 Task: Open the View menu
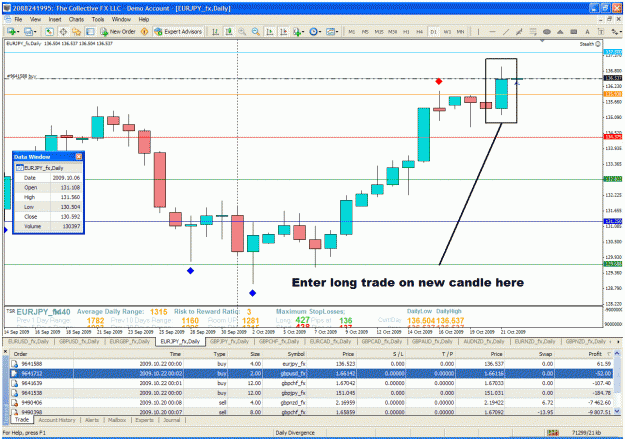pyautogui.click(x=35, y=19)
